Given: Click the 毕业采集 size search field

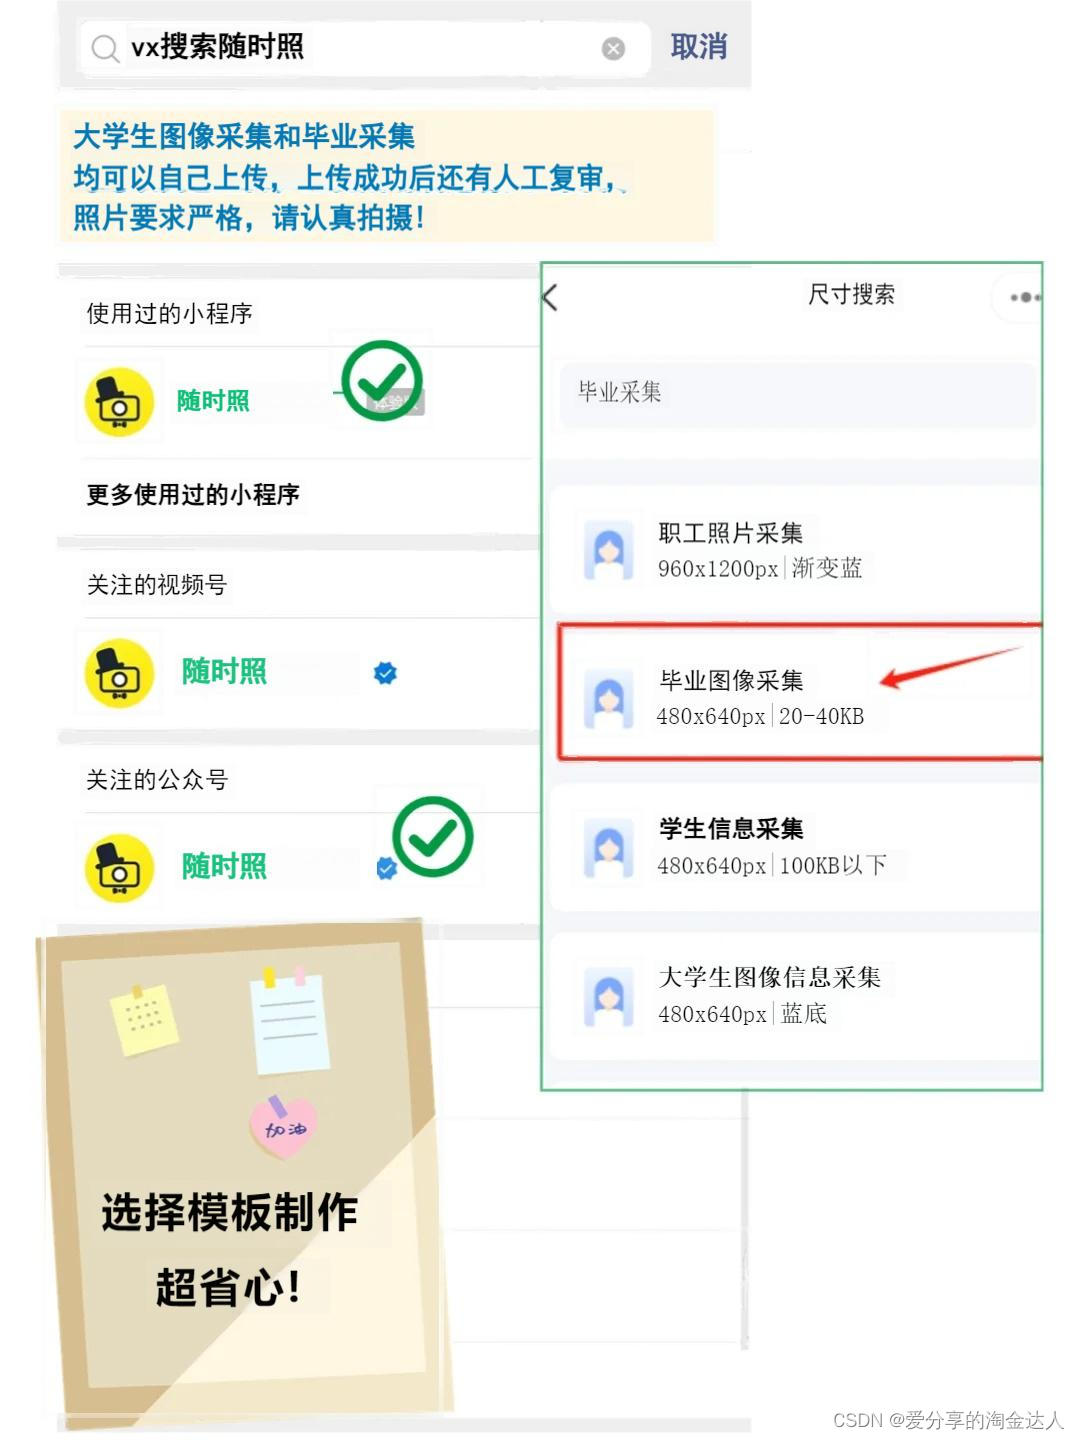Looking at the screenshot, I should point(797,394).
